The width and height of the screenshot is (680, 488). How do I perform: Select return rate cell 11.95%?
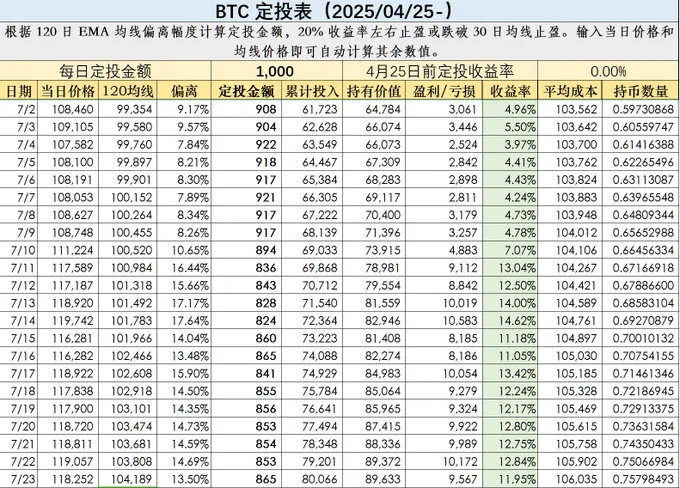click(510, 479)
